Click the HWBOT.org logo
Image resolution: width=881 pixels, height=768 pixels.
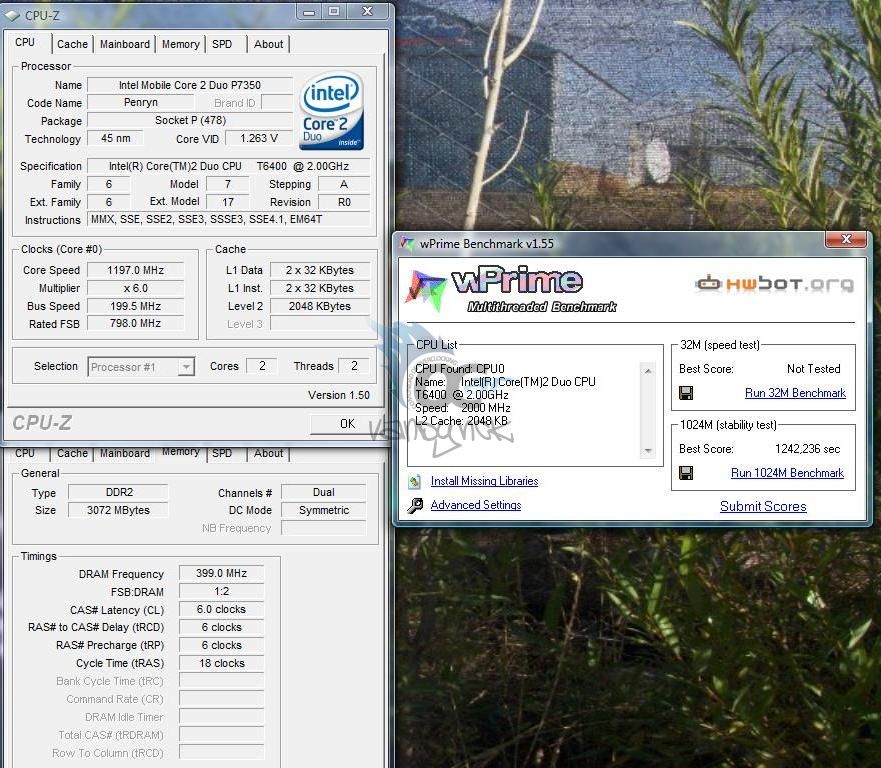pyautogui.click(x=774, y=284)
